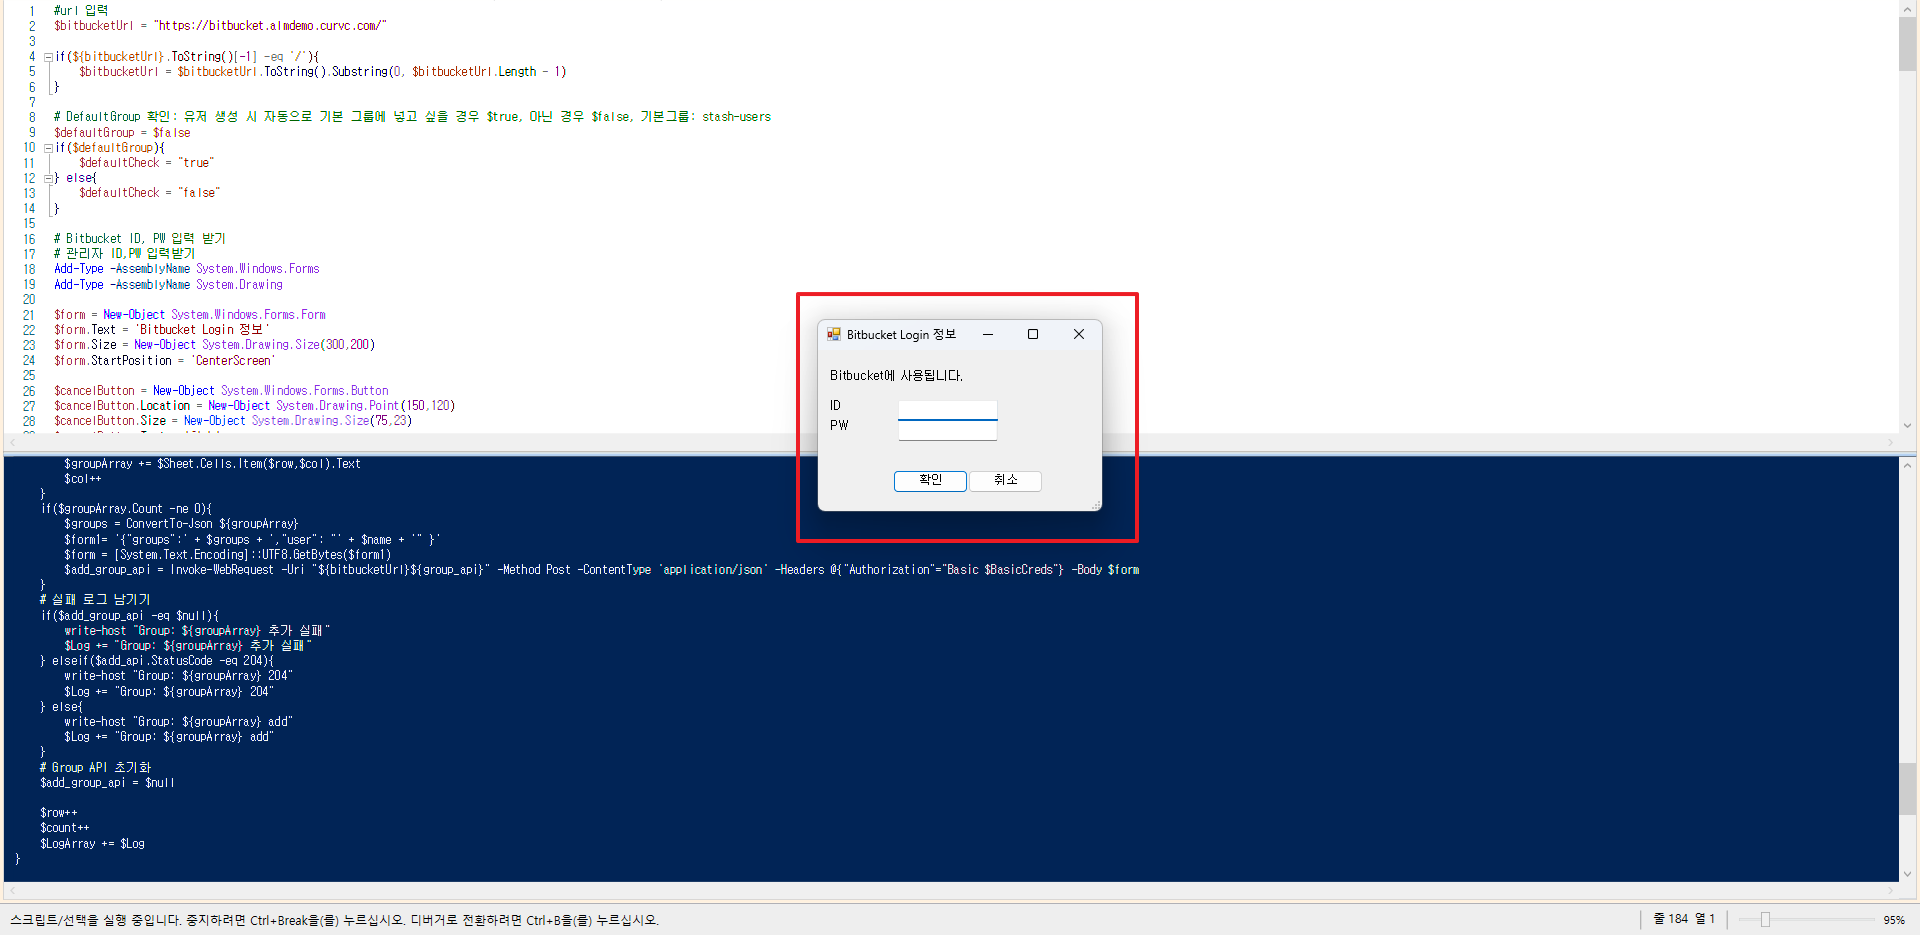The image size is (1920, 935).
Task: Confirm login with the 확인 button
Action: coord(930,480)
